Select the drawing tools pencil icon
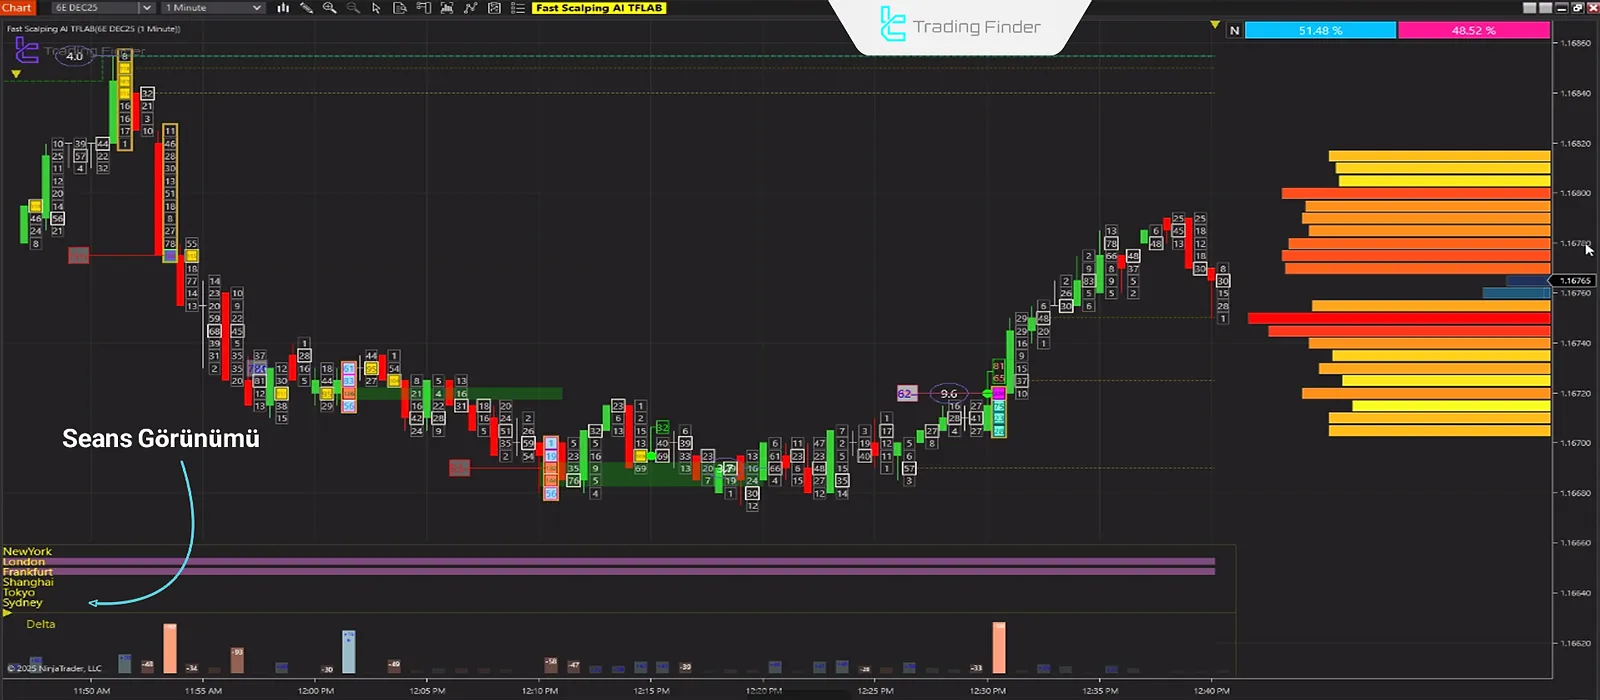Image resolution: width=1600 pixels, height=700 pixels. click(306, 8)
